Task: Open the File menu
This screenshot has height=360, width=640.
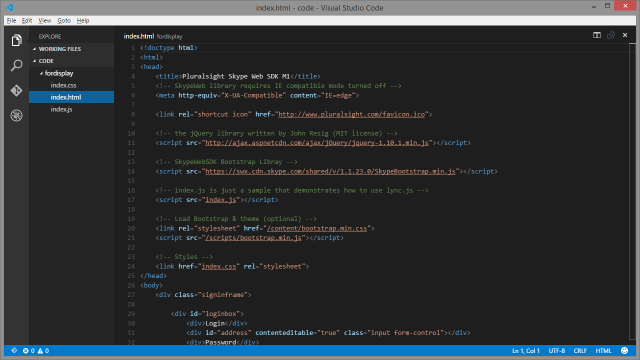Action: [x=11, y=20]
